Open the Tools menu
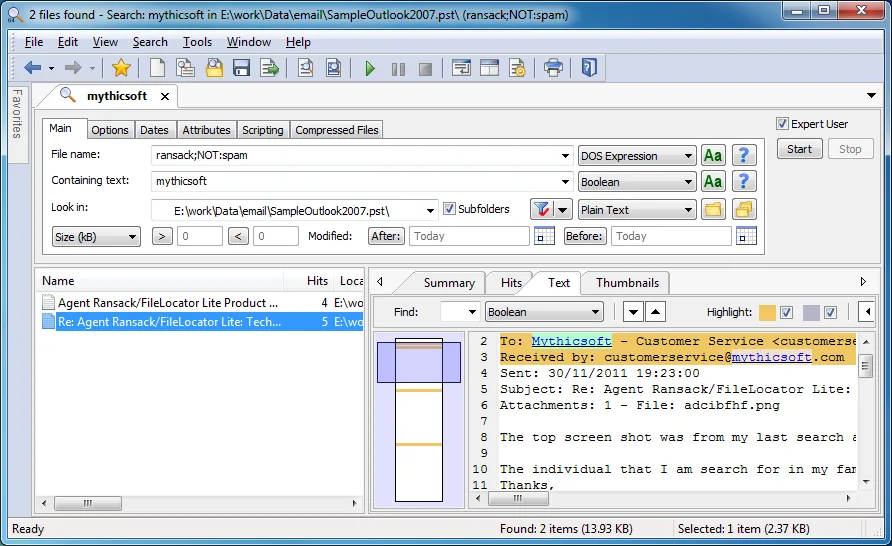The image size is (892, 546). pos(197,42)
